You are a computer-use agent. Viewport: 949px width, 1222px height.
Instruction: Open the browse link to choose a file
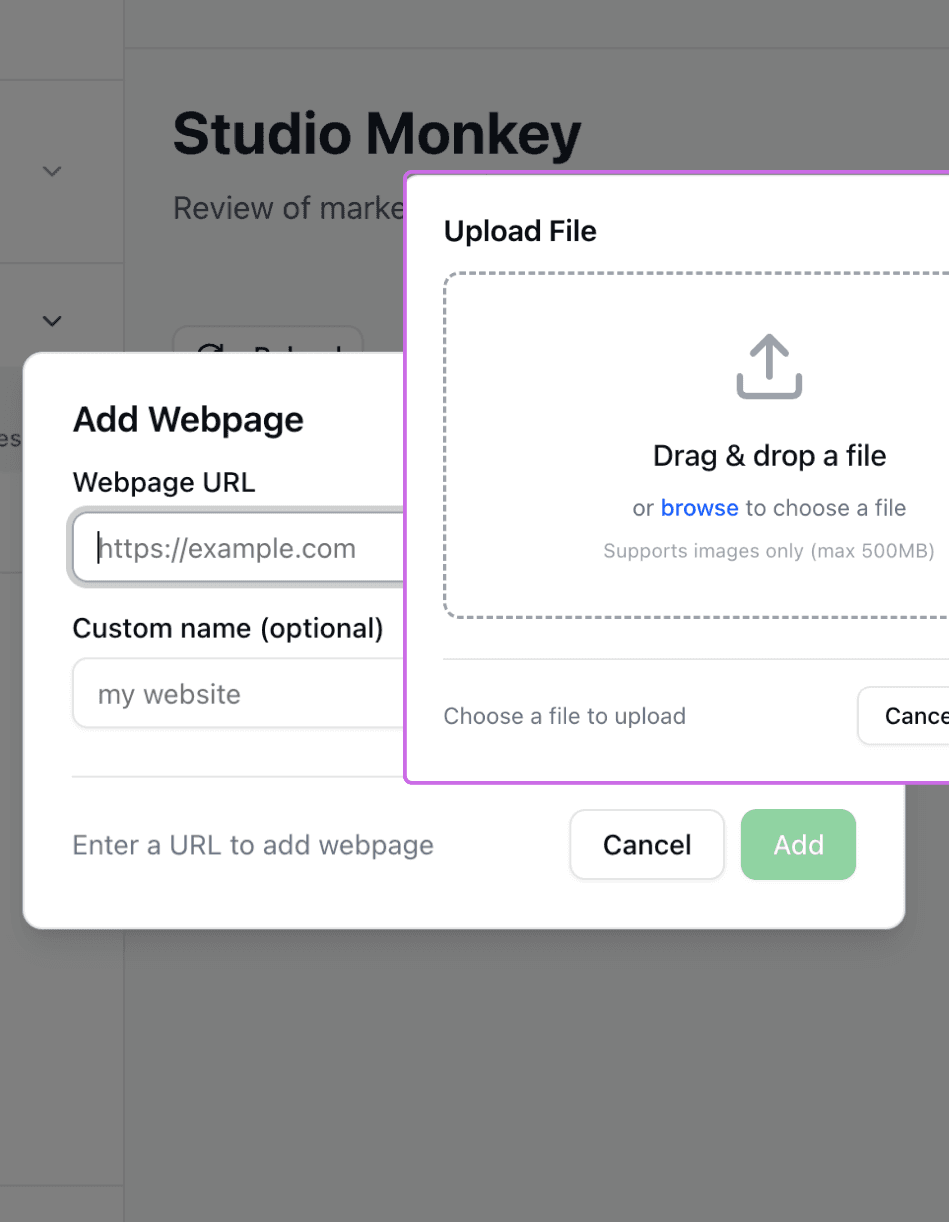pos(699,508)
